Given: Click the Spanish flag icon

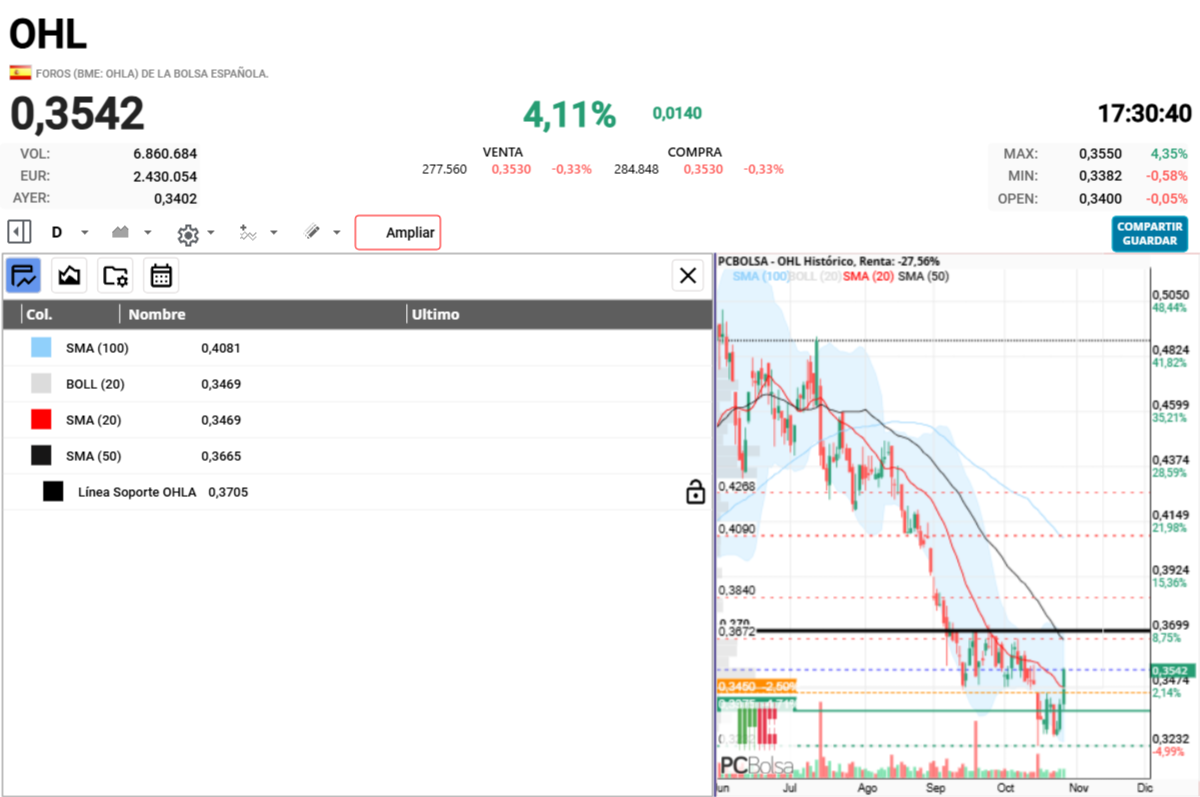Looking at the screenshot, I should pyautogui.click(x=20, y=73).
